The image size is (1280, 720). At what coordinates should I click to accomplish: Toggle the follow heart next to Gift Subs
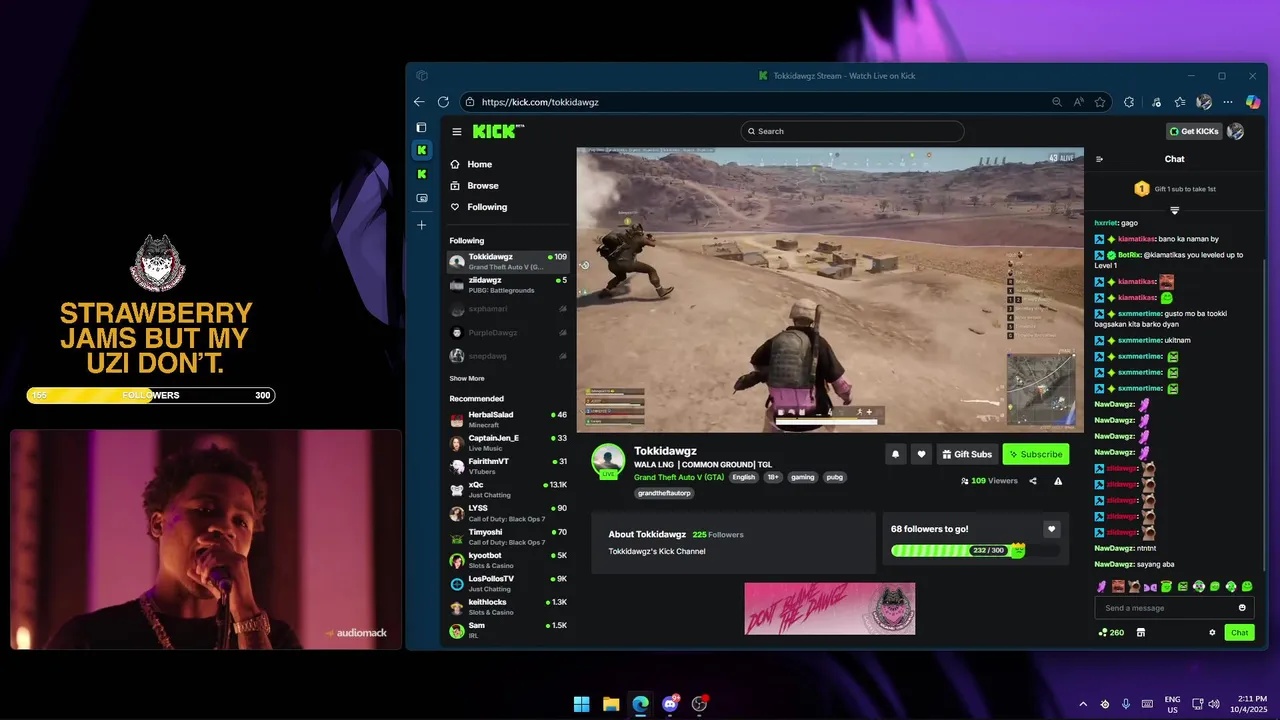point(921,454)
